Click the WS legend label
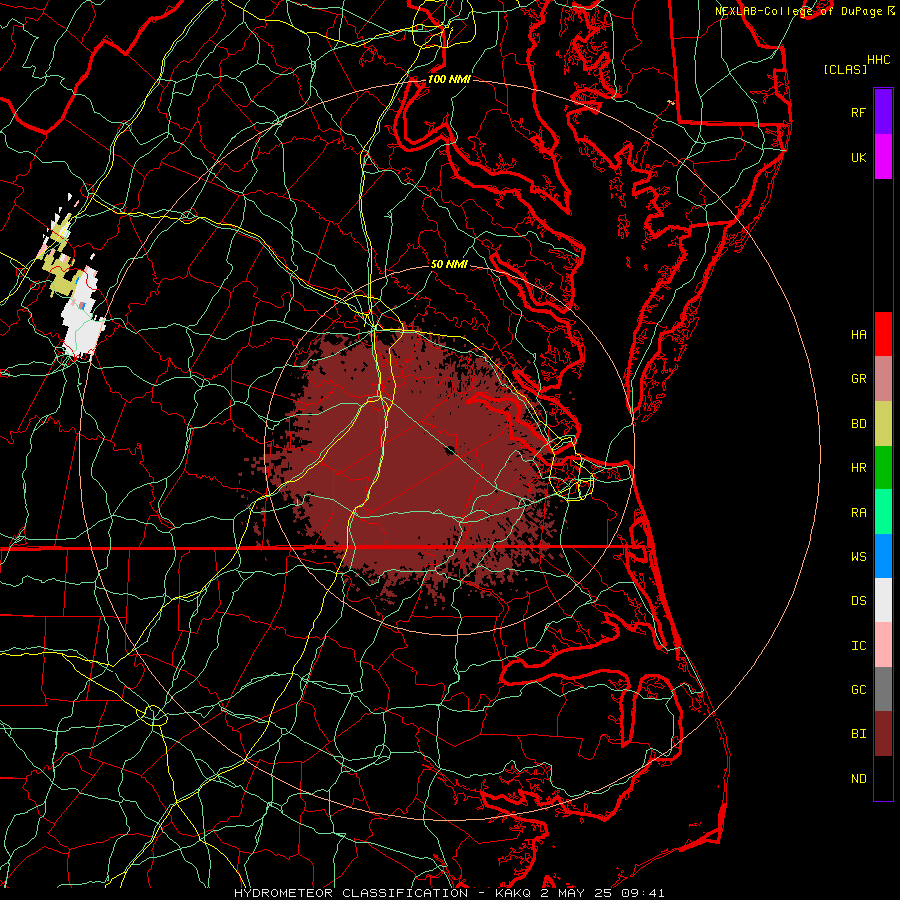 (858, 557)
